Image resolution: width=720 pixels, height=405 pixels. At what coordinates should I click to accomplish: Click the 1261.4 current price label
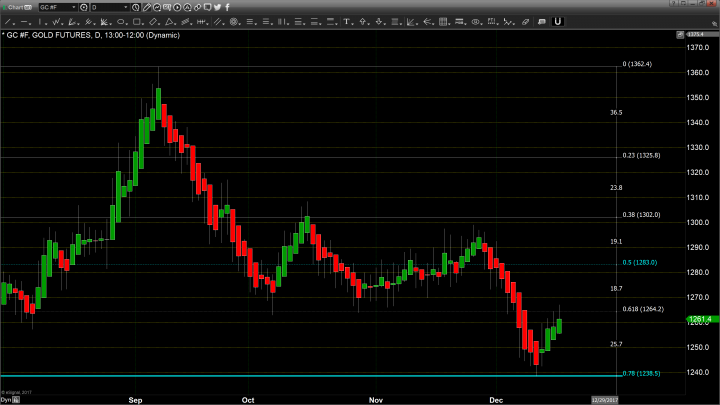pyautogui.click(x=698, y=320)
